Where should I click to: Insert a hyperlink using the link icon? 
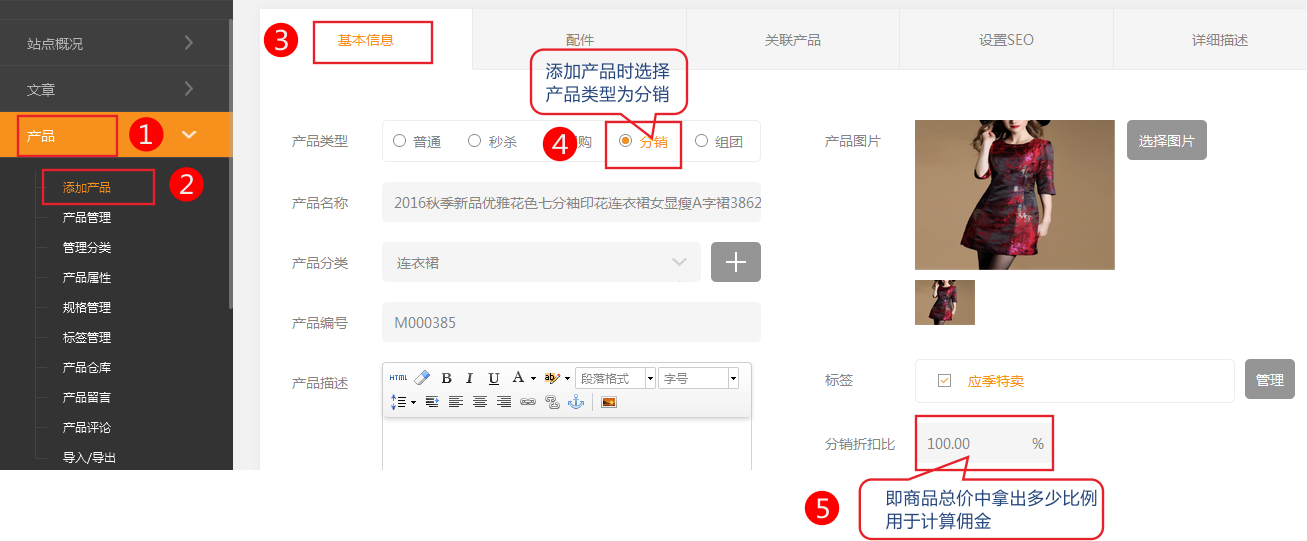[x=528, y=402]
